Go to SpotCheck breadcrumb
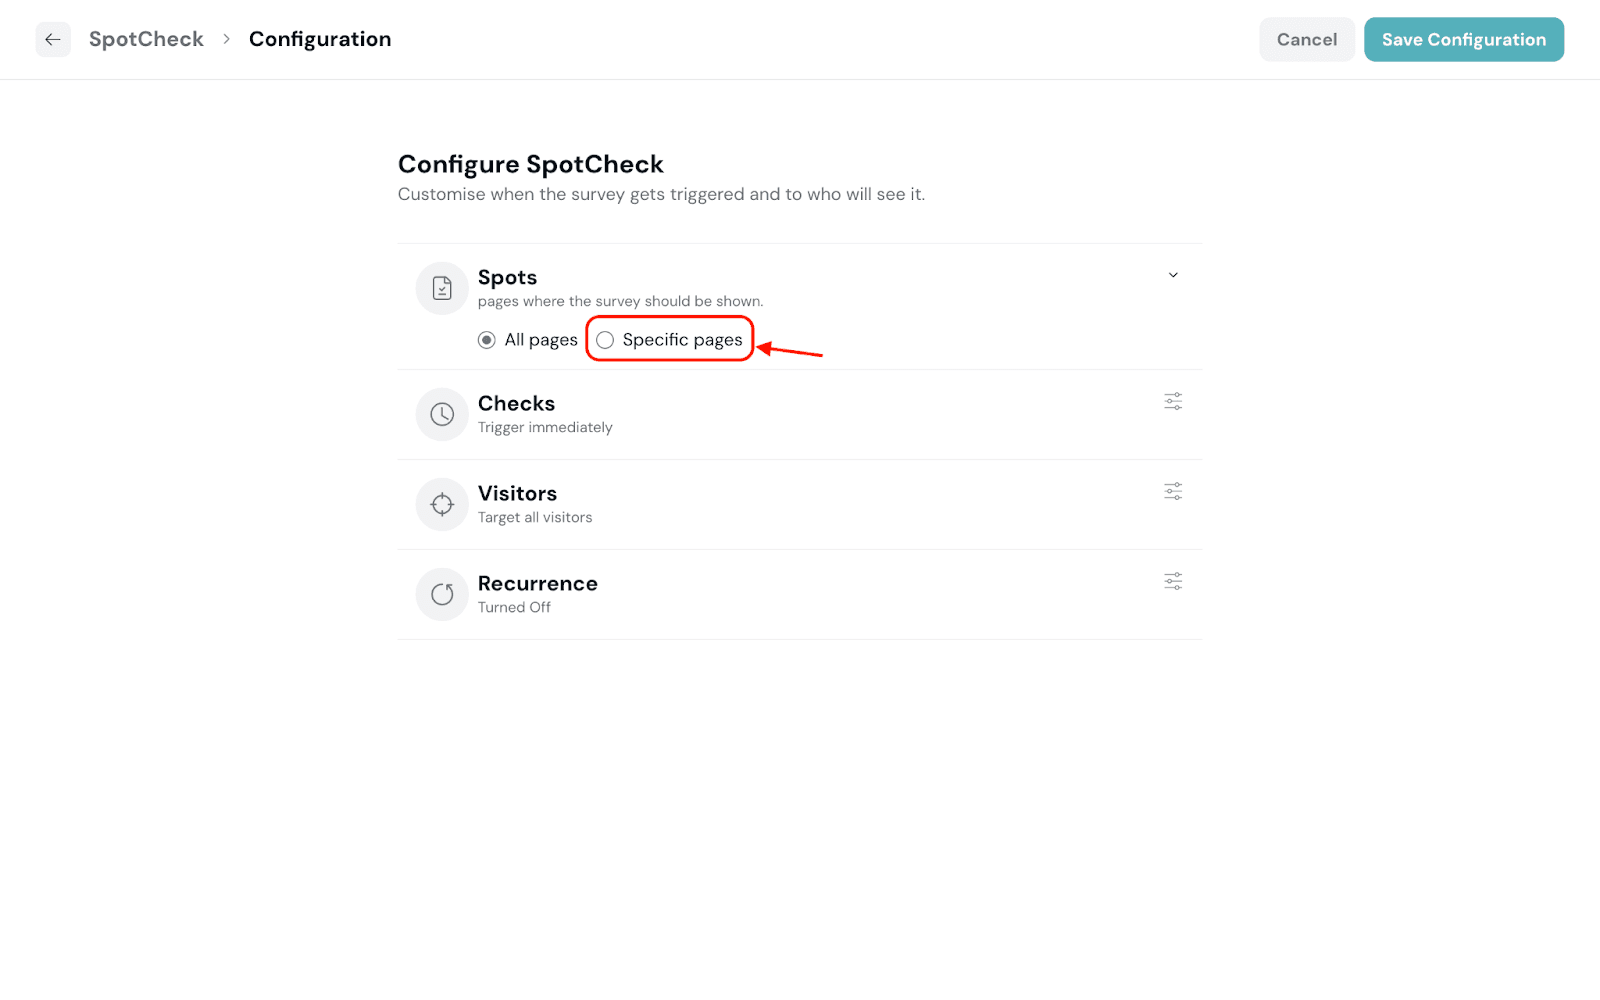The image size is (1600, 1000). tap(146, 39)
